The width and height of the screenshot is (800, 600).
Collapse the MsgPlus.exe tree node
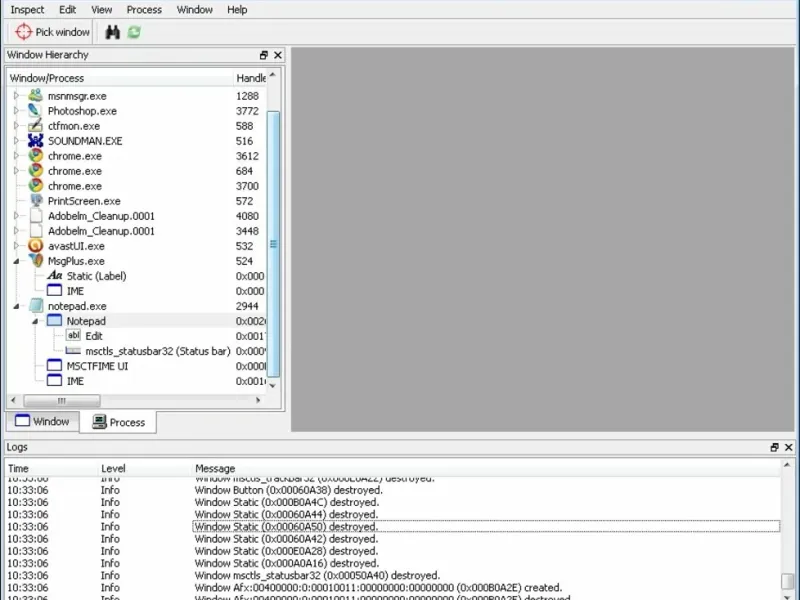point(16,261)
